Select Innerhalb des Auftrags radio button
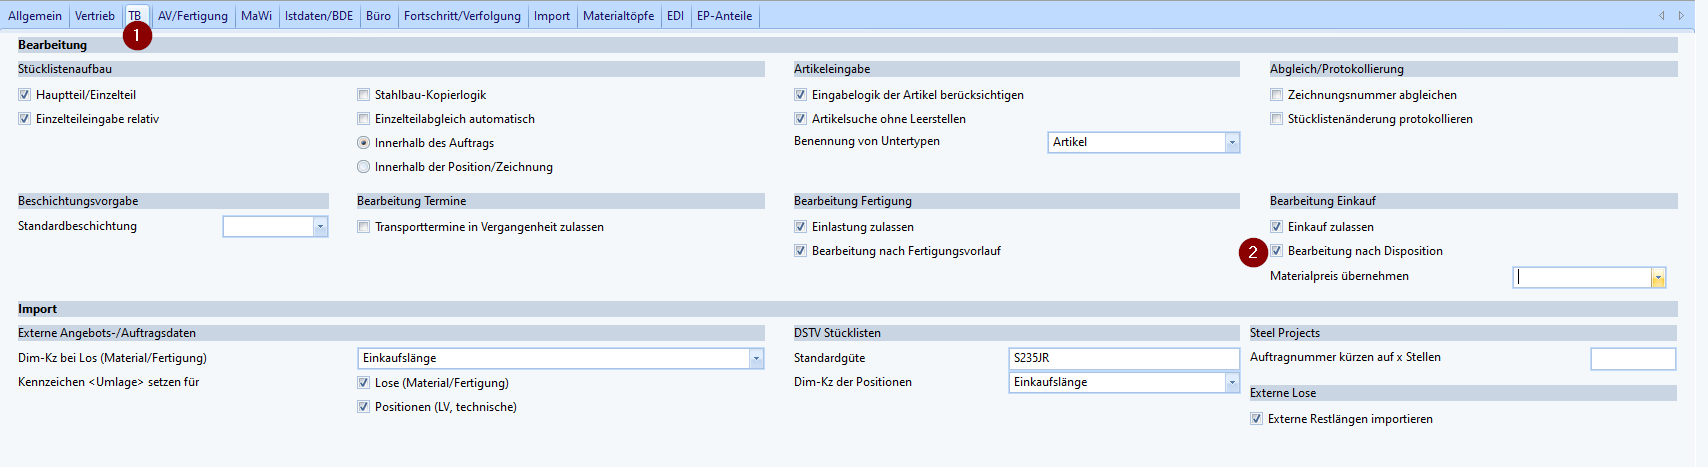The height and width of the screenshot is (467, 1708). tap(364, 143)
